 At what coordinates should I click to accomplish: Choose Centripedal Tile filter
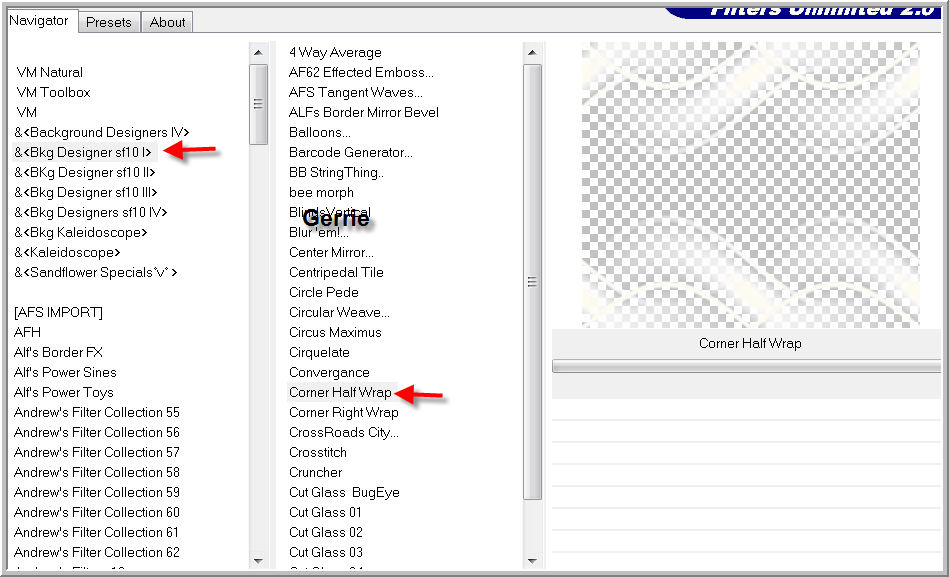(x=337, y=272)
